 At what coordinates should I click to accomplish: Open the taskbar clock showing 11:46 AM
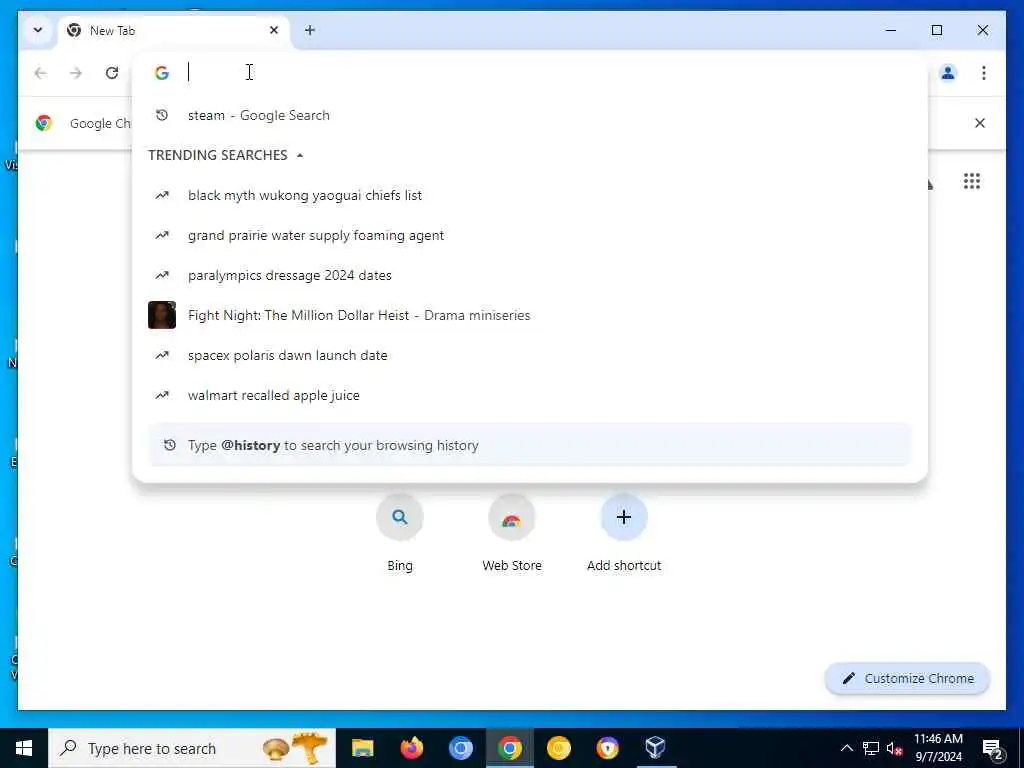pyautogui.click(x=938, y=748)
